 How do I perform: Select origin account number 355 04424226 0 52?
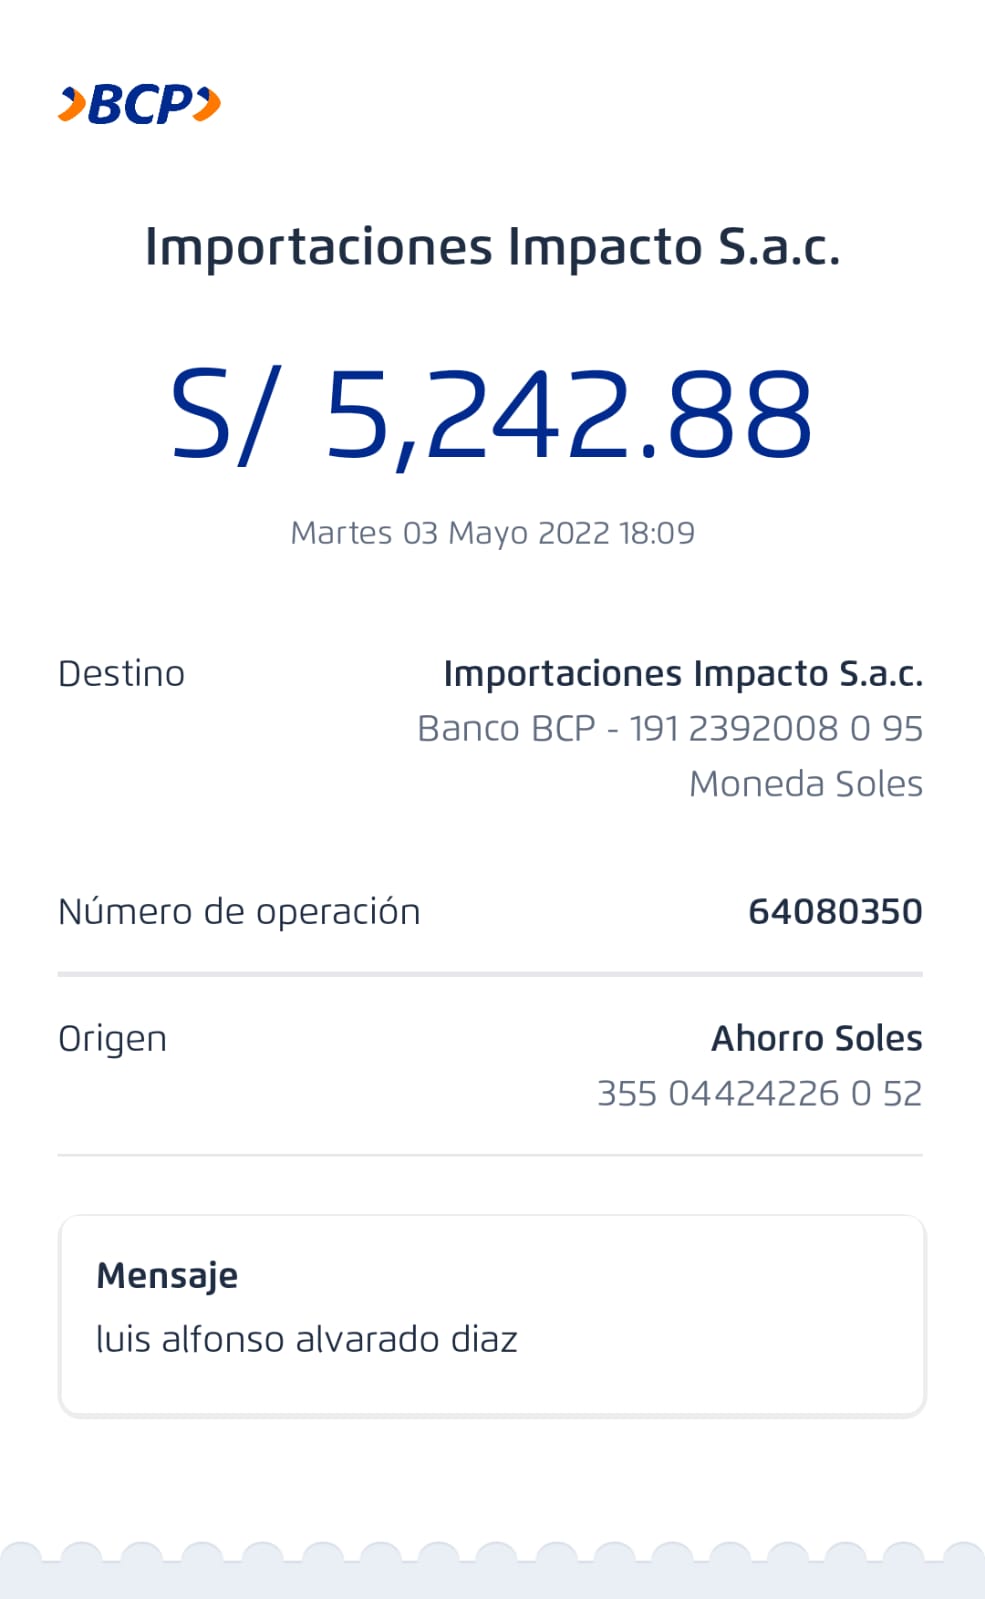[759, 1094]
